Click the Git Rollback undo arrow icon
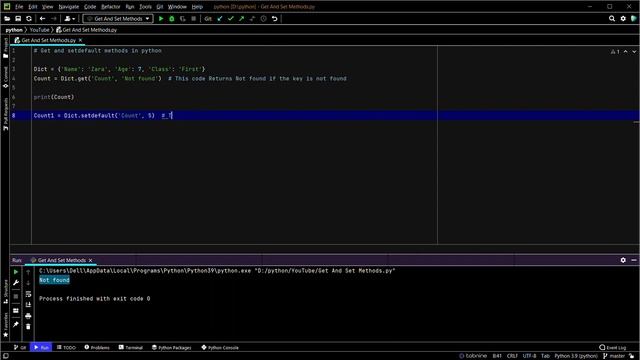The width and height of the screenshot is (640, 360). 275,19
